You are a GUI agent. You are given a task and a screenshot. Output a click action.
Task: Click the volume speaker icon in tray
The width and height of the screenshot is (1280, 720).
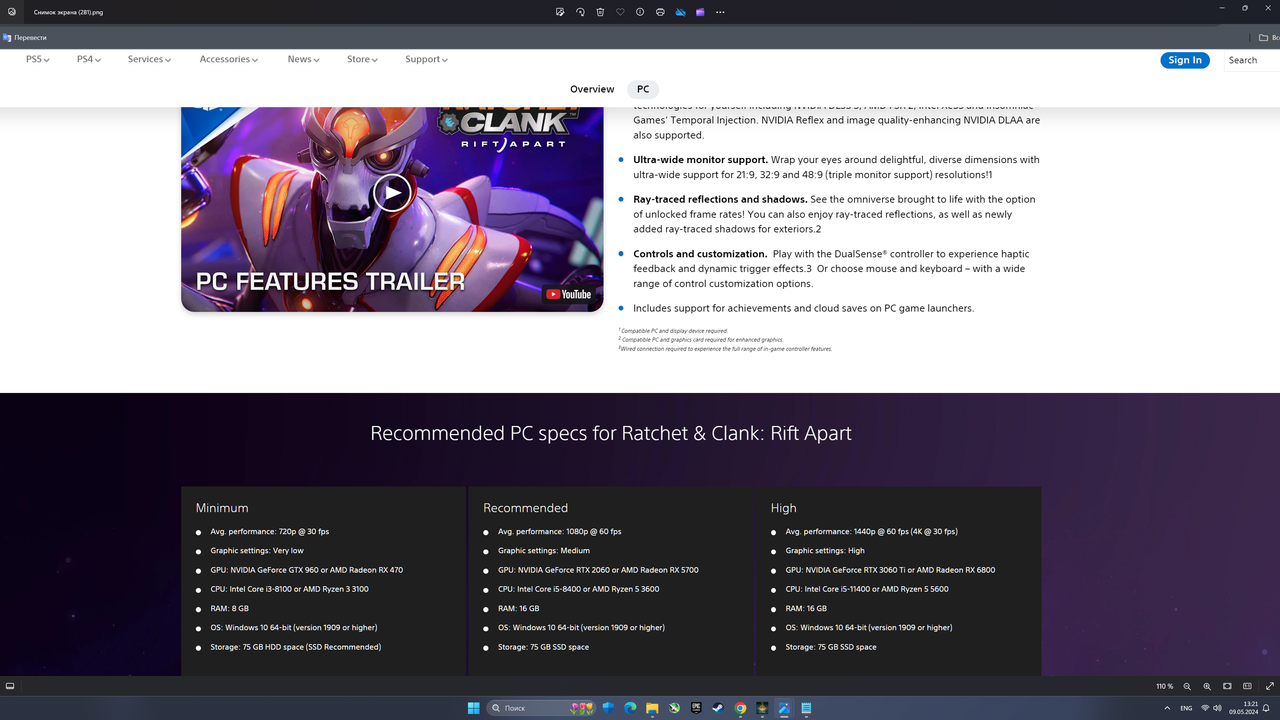tap(1218, 708)
